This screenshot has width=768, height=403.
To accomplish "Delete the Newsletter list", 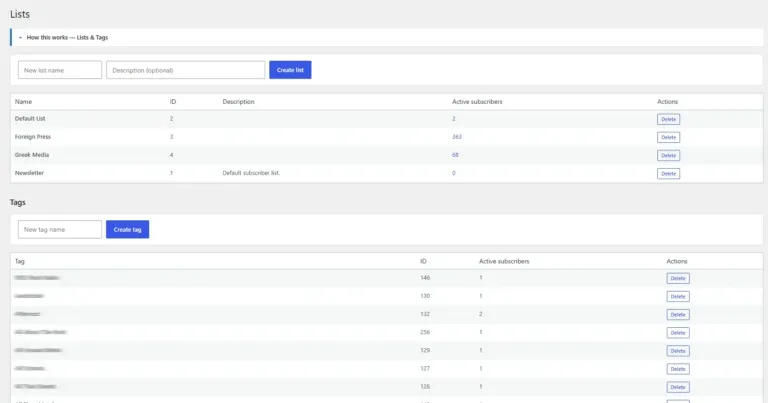I will point(668,174).
